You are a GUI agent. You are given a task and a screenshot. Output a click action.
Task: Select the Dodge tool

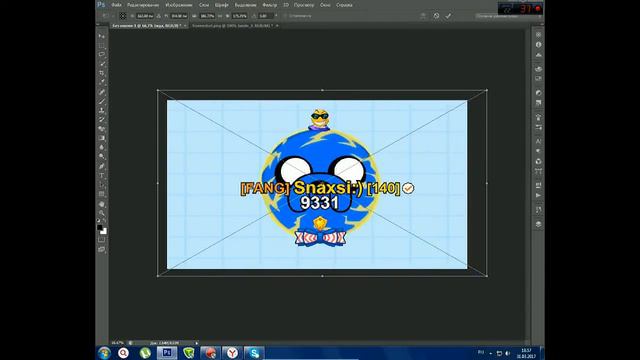pyautogui.click(x=101, y=157)
